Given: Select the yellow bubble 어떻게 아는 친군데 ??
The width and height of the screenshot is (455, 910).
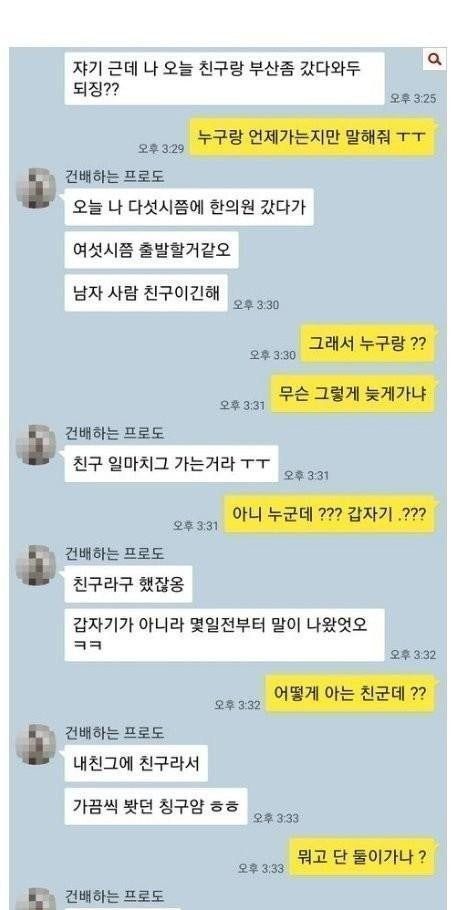Looking at the screenshot, I should 351,694.
